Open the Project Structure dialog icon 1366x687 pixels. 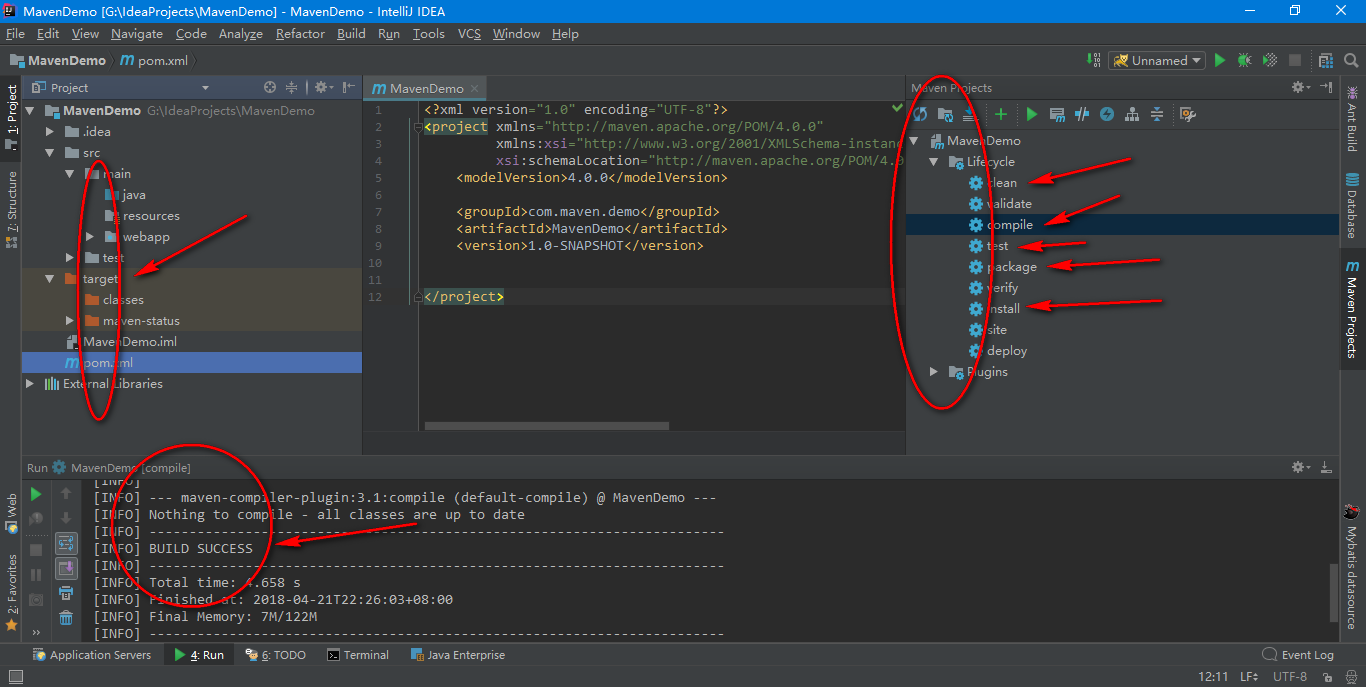[1326, 60]
